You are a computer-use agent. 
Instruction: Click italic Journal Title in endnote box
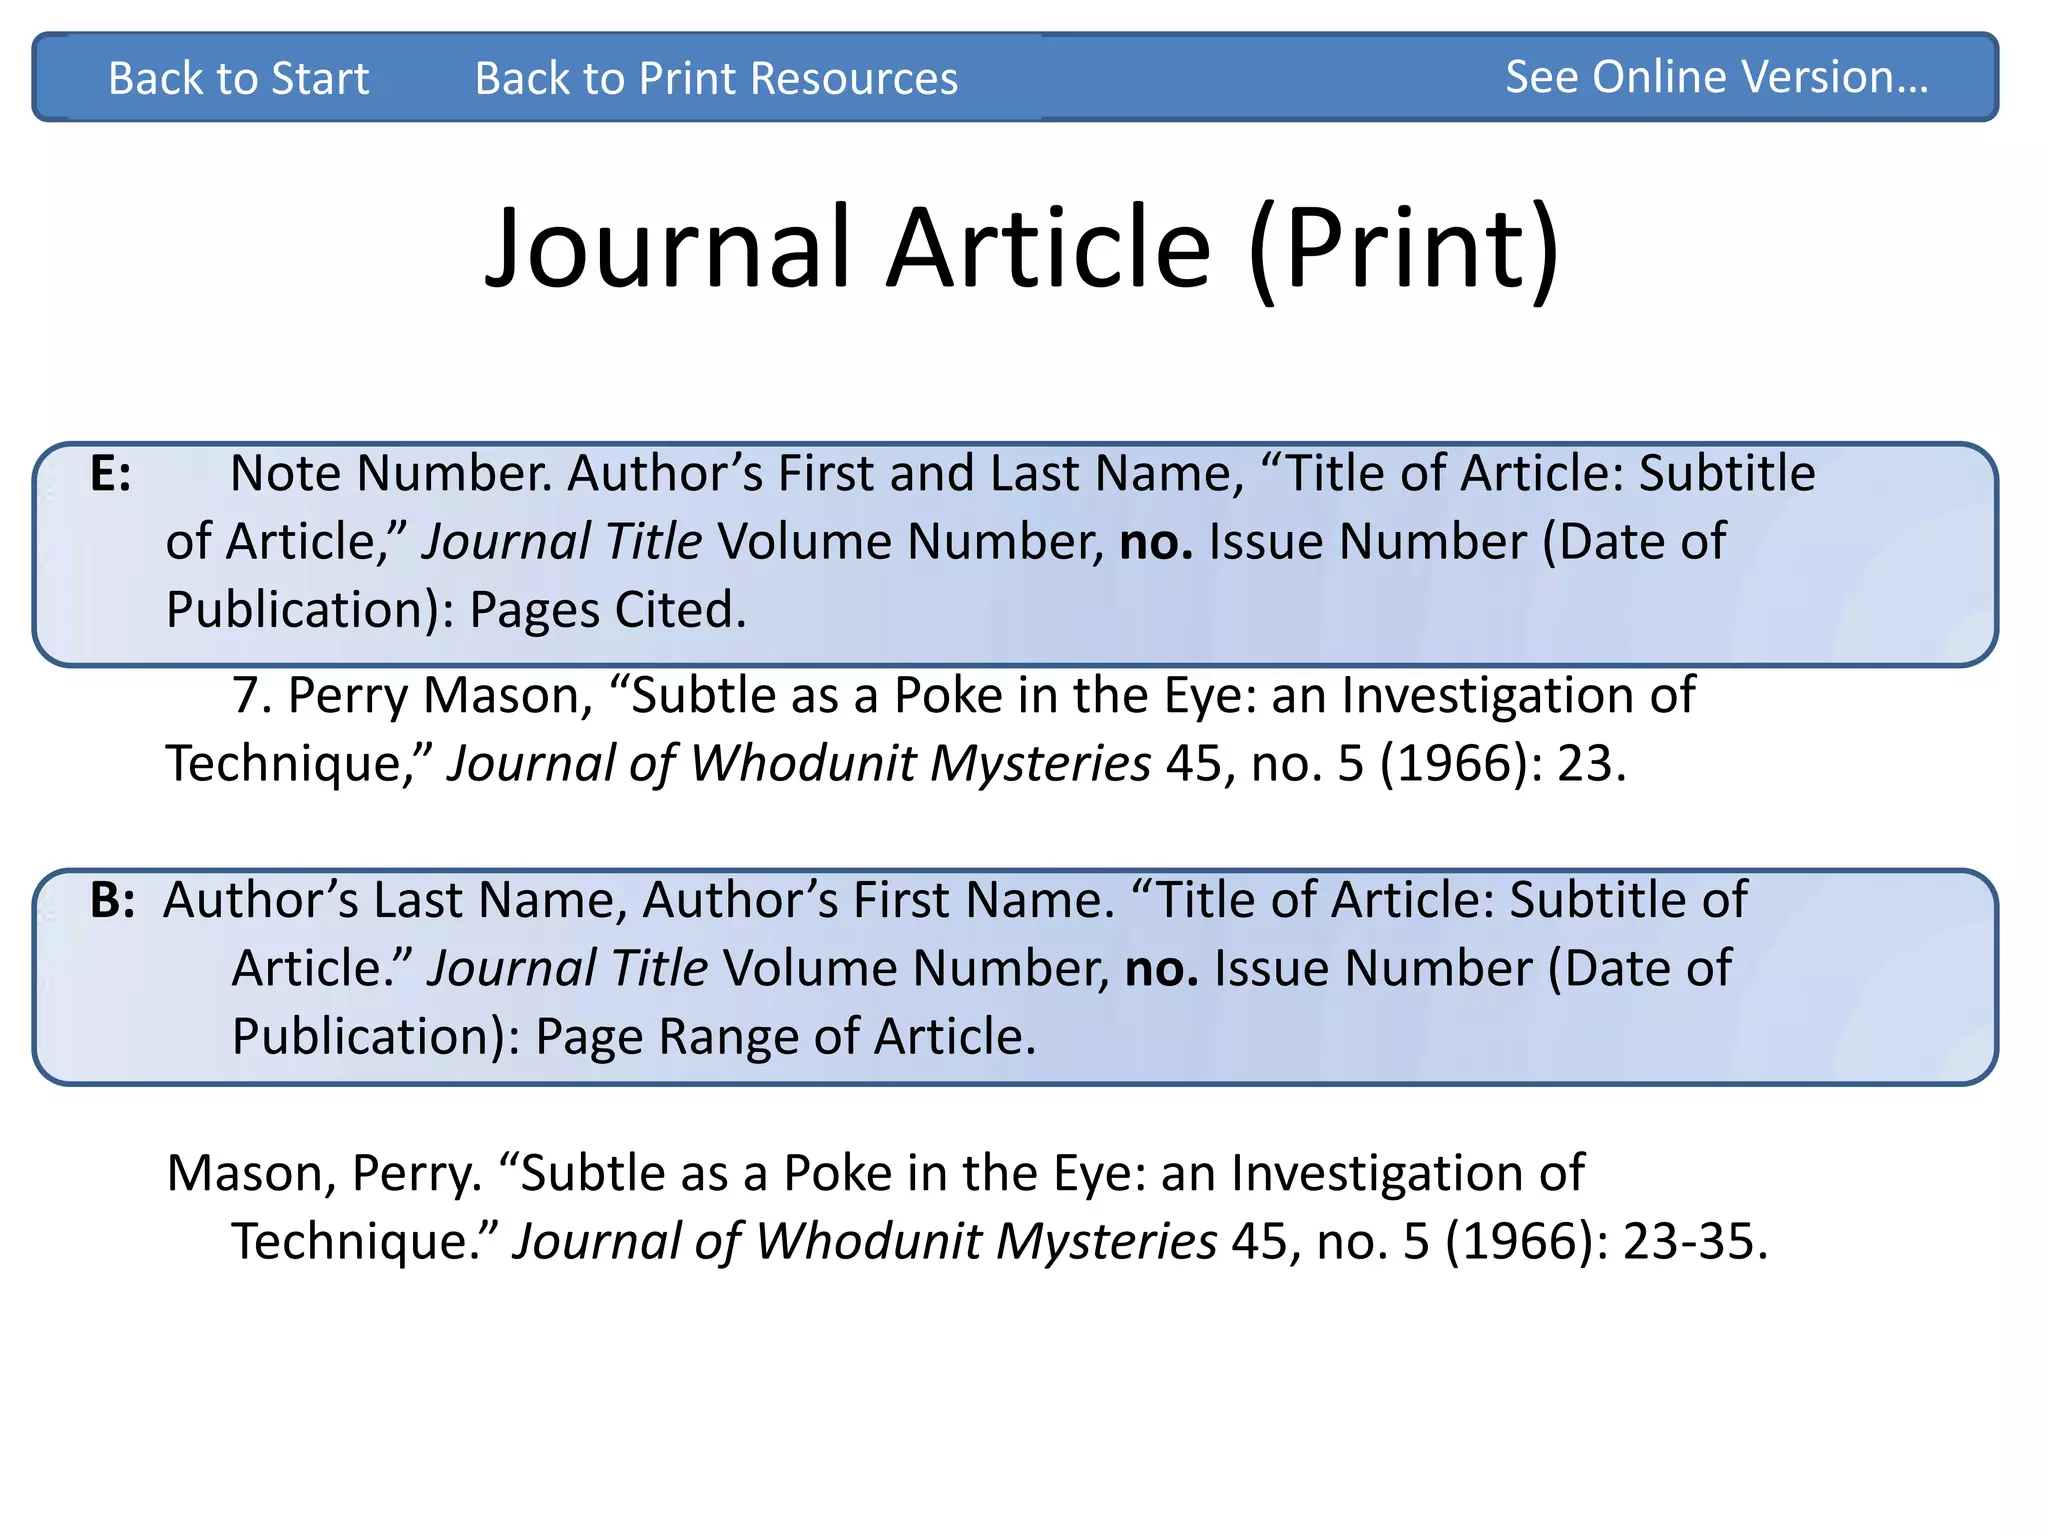coord(561,541)
